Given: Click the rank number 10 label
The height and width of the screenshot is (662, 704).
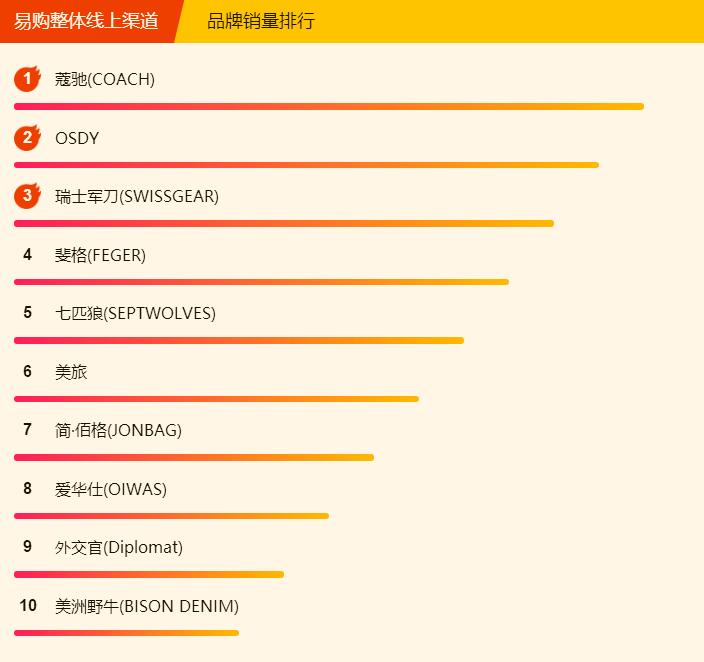Looking at the screenshot, I should pos(28,606).
